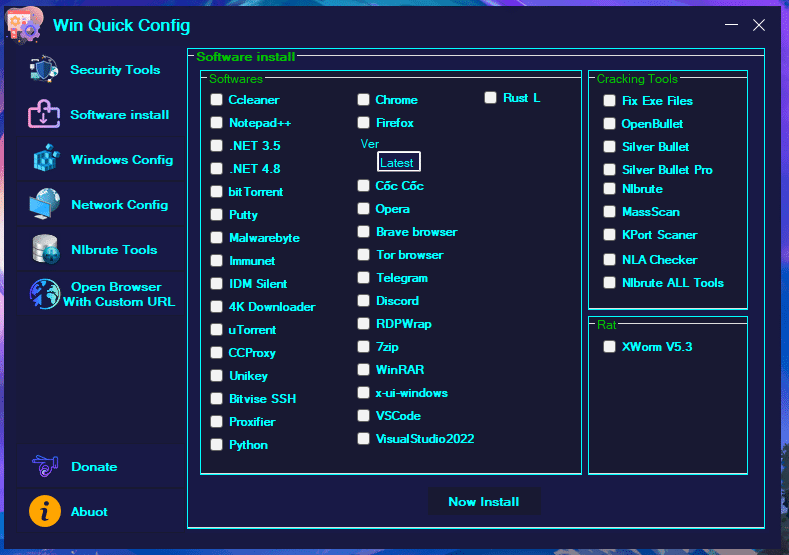Image resolution: width=789 pixels, height=555 pixels.
Task: Click the Donate hand icon
Action: (45, 466)
